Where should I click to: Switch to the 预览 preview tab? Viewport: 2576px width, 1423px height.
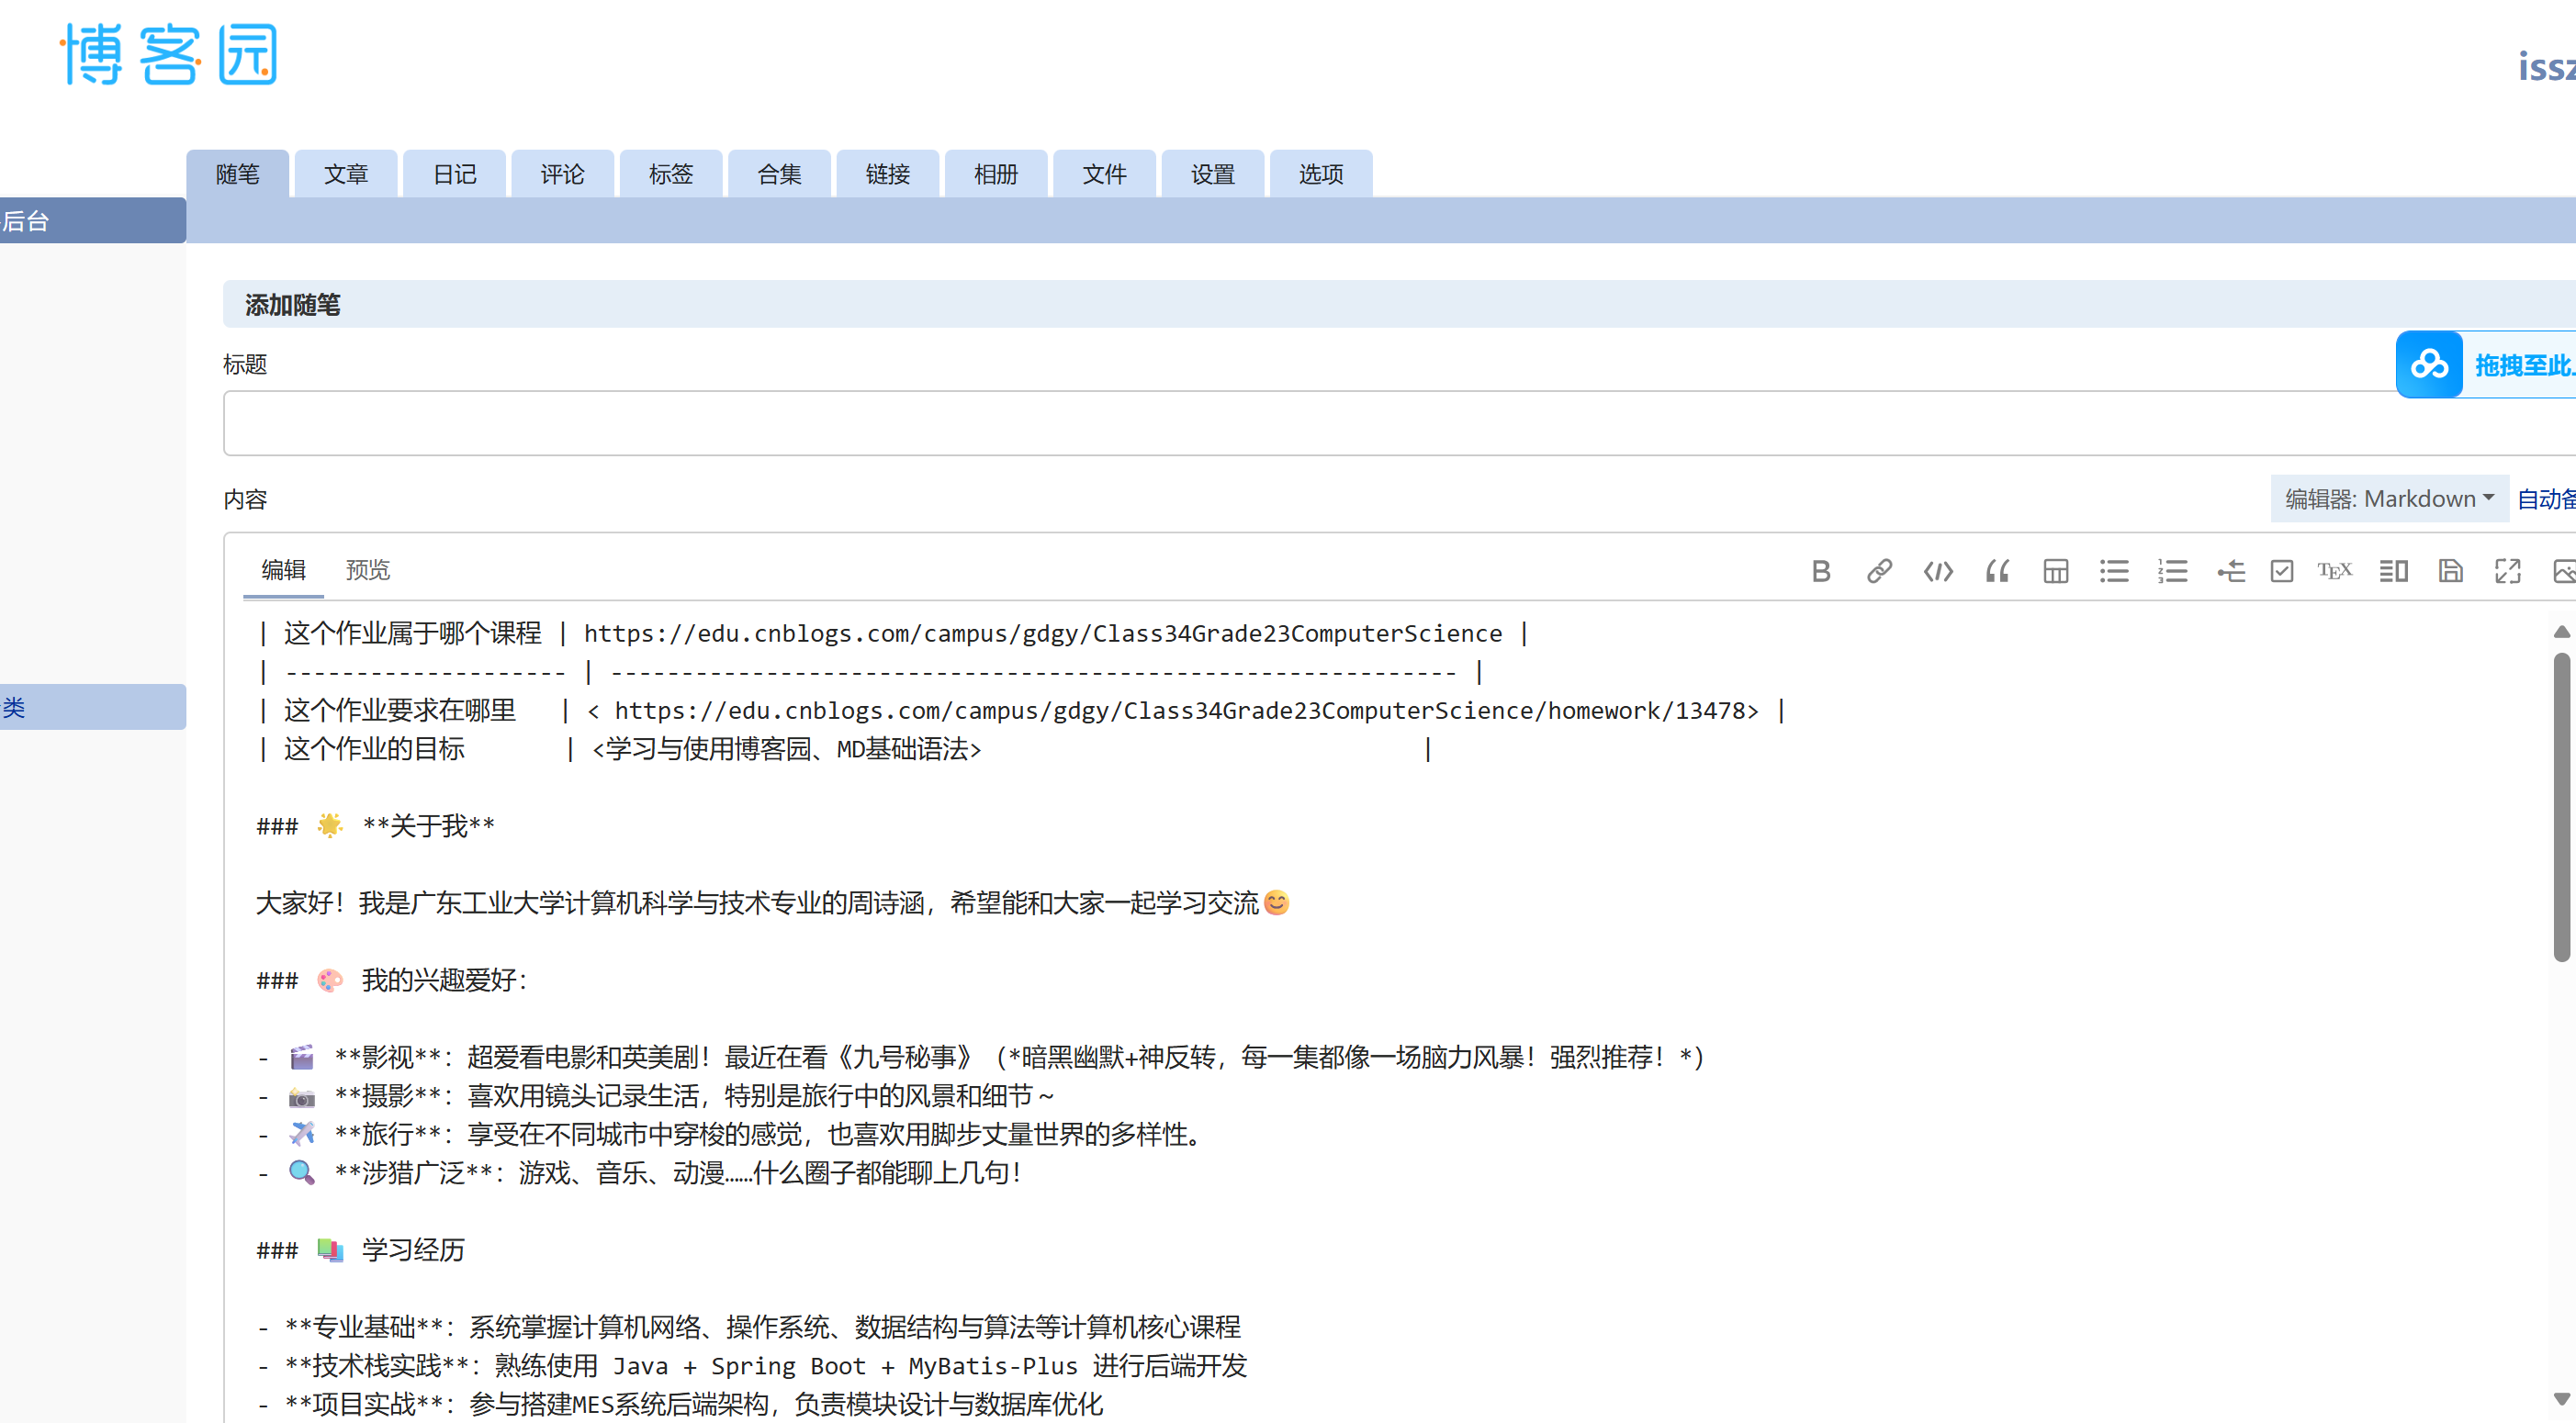coord(368,570)
